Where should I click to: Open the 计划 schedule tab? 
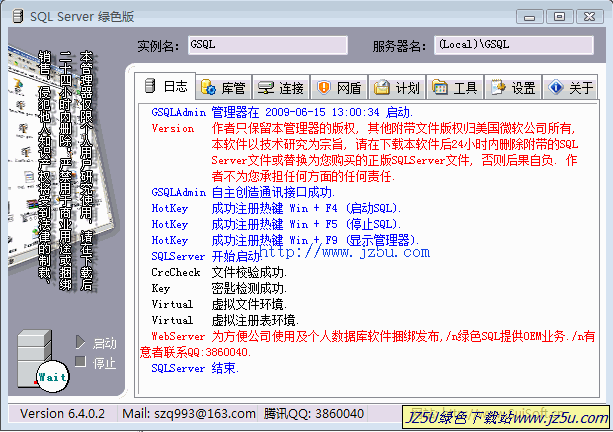point(397,88)
